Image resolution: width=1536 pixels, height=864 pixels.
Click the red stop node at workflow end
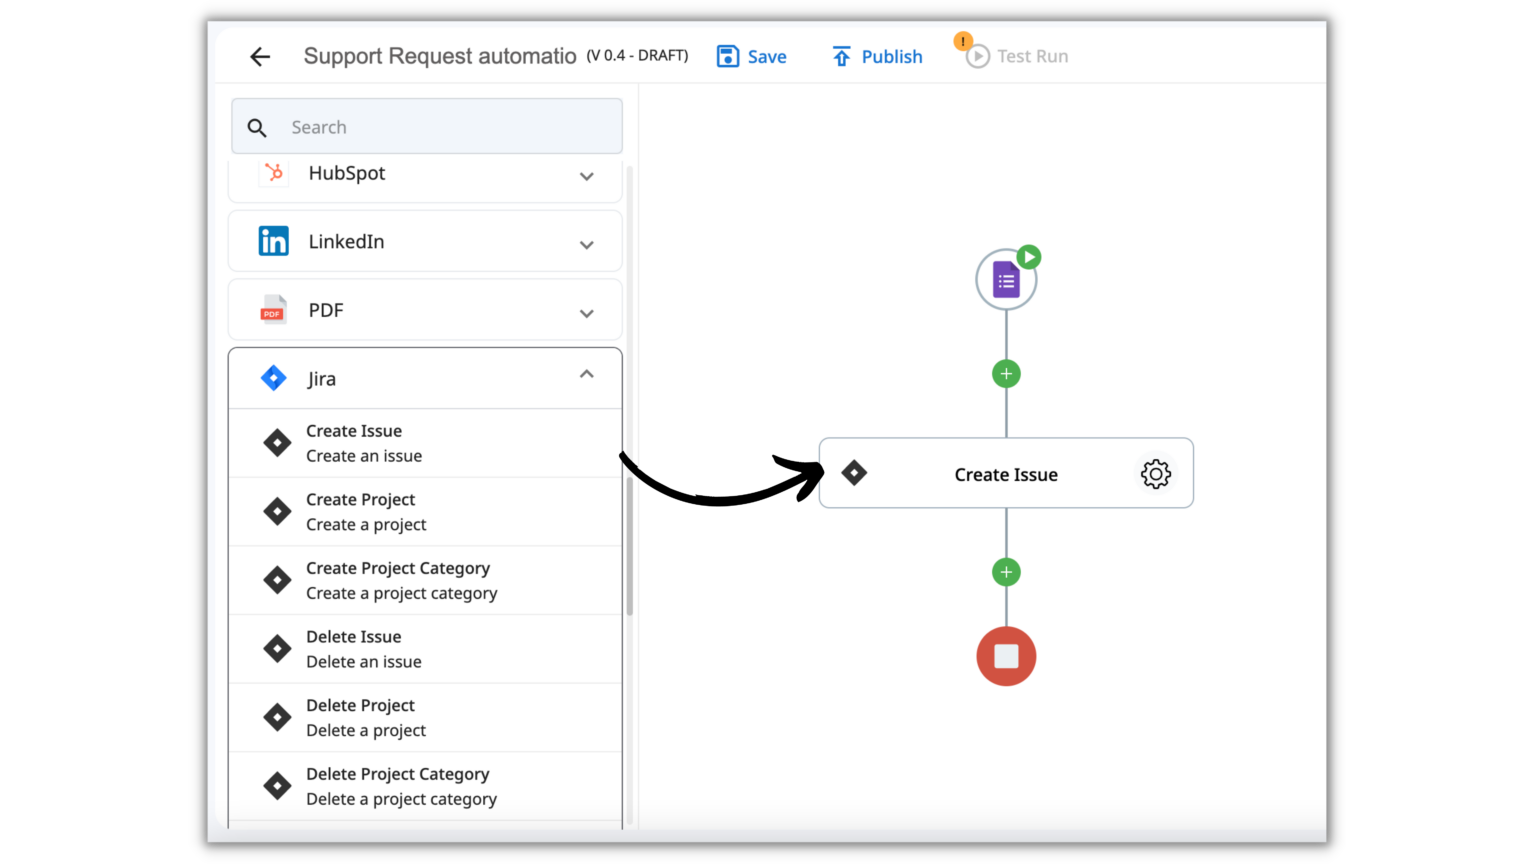tap(1006, 656)
